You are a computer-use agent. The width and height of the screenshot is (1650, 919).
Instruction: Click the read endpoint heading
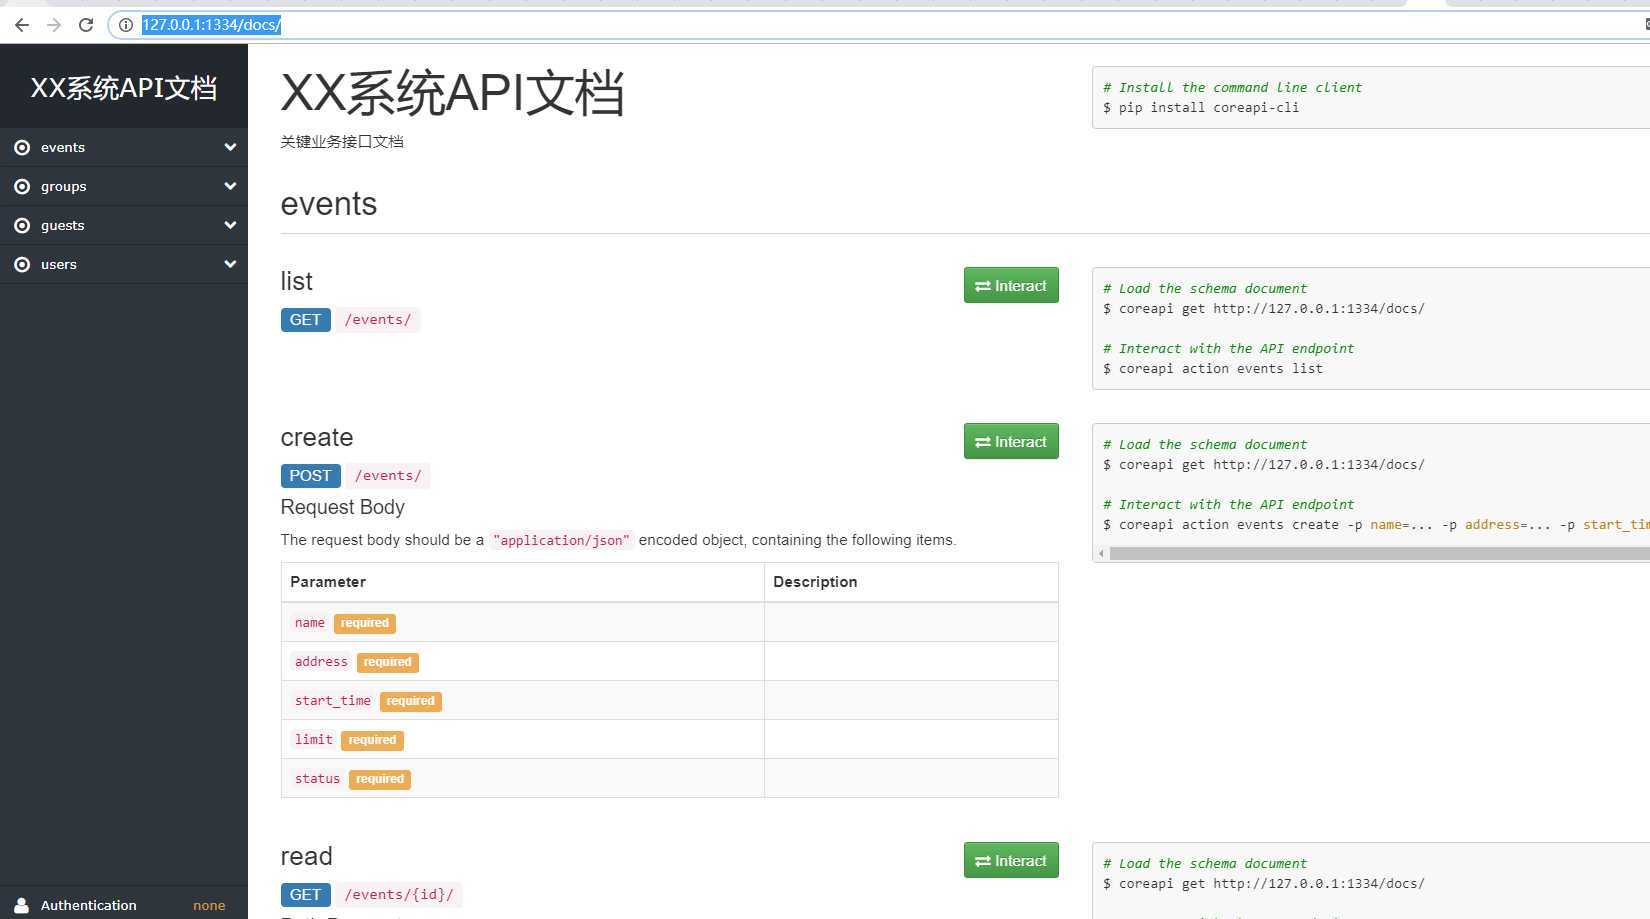pos(307,856)
